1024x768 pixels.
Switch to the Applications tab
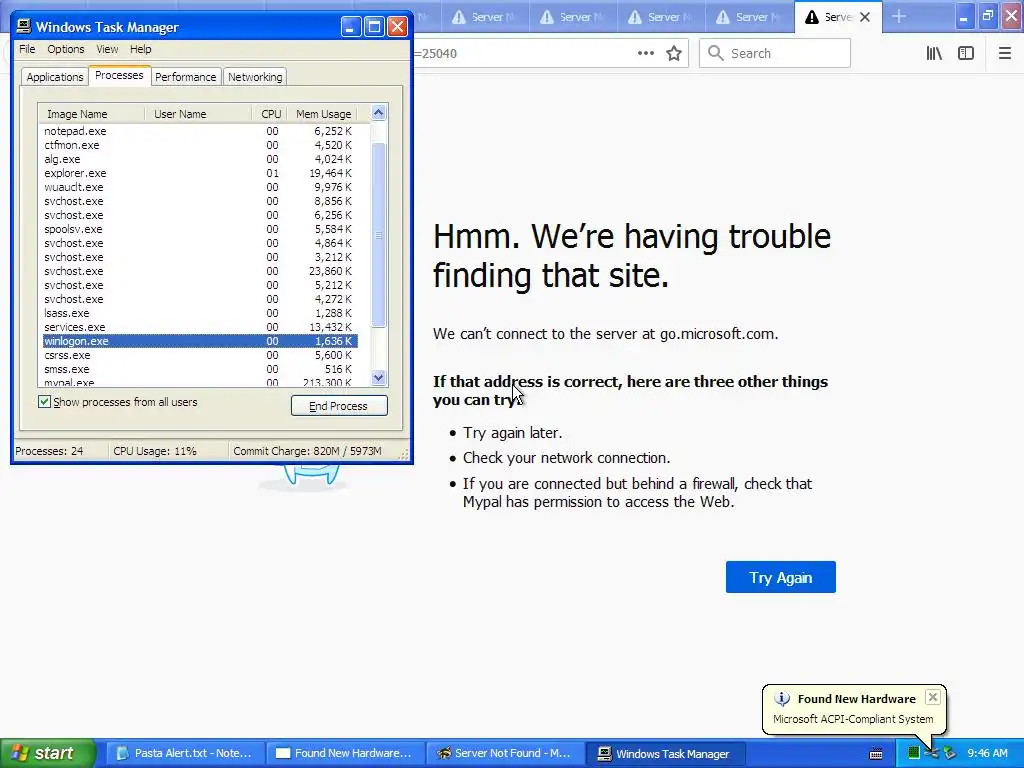pos(55,77)
